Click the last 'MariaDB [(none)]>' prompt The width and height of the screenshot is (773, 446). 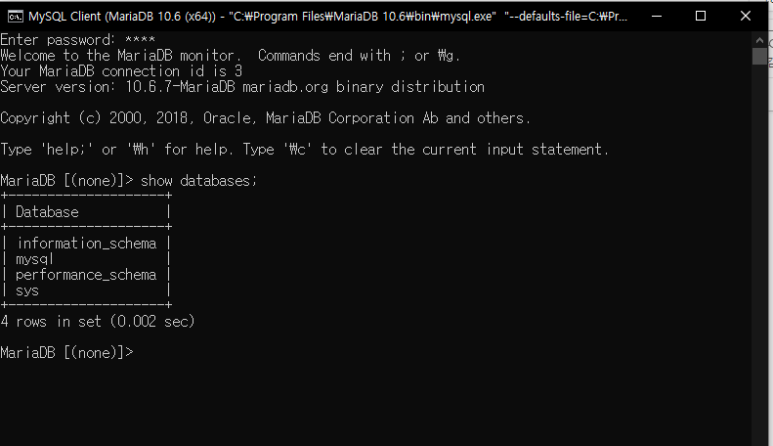coord(67,353)
